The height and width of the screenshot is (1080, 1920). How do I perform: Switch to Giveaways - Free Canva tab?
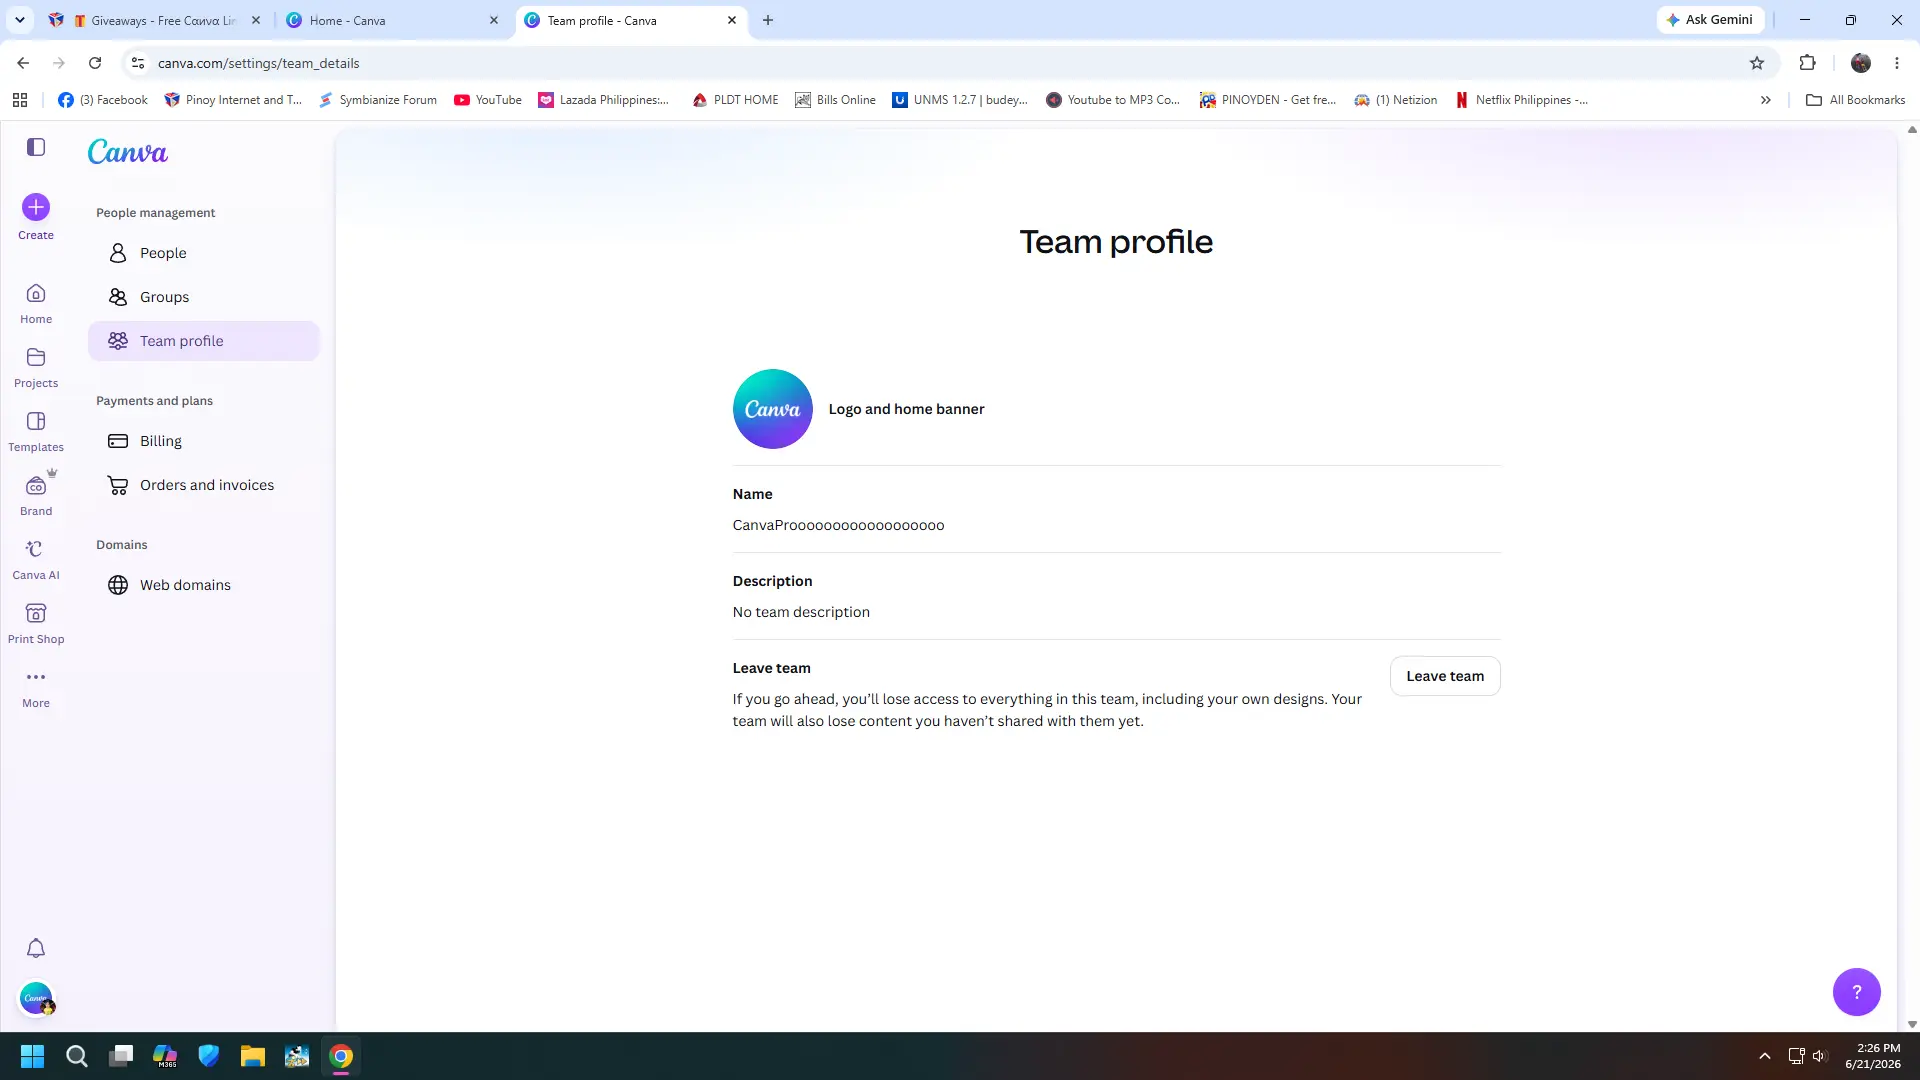click(x=155, y=20)
